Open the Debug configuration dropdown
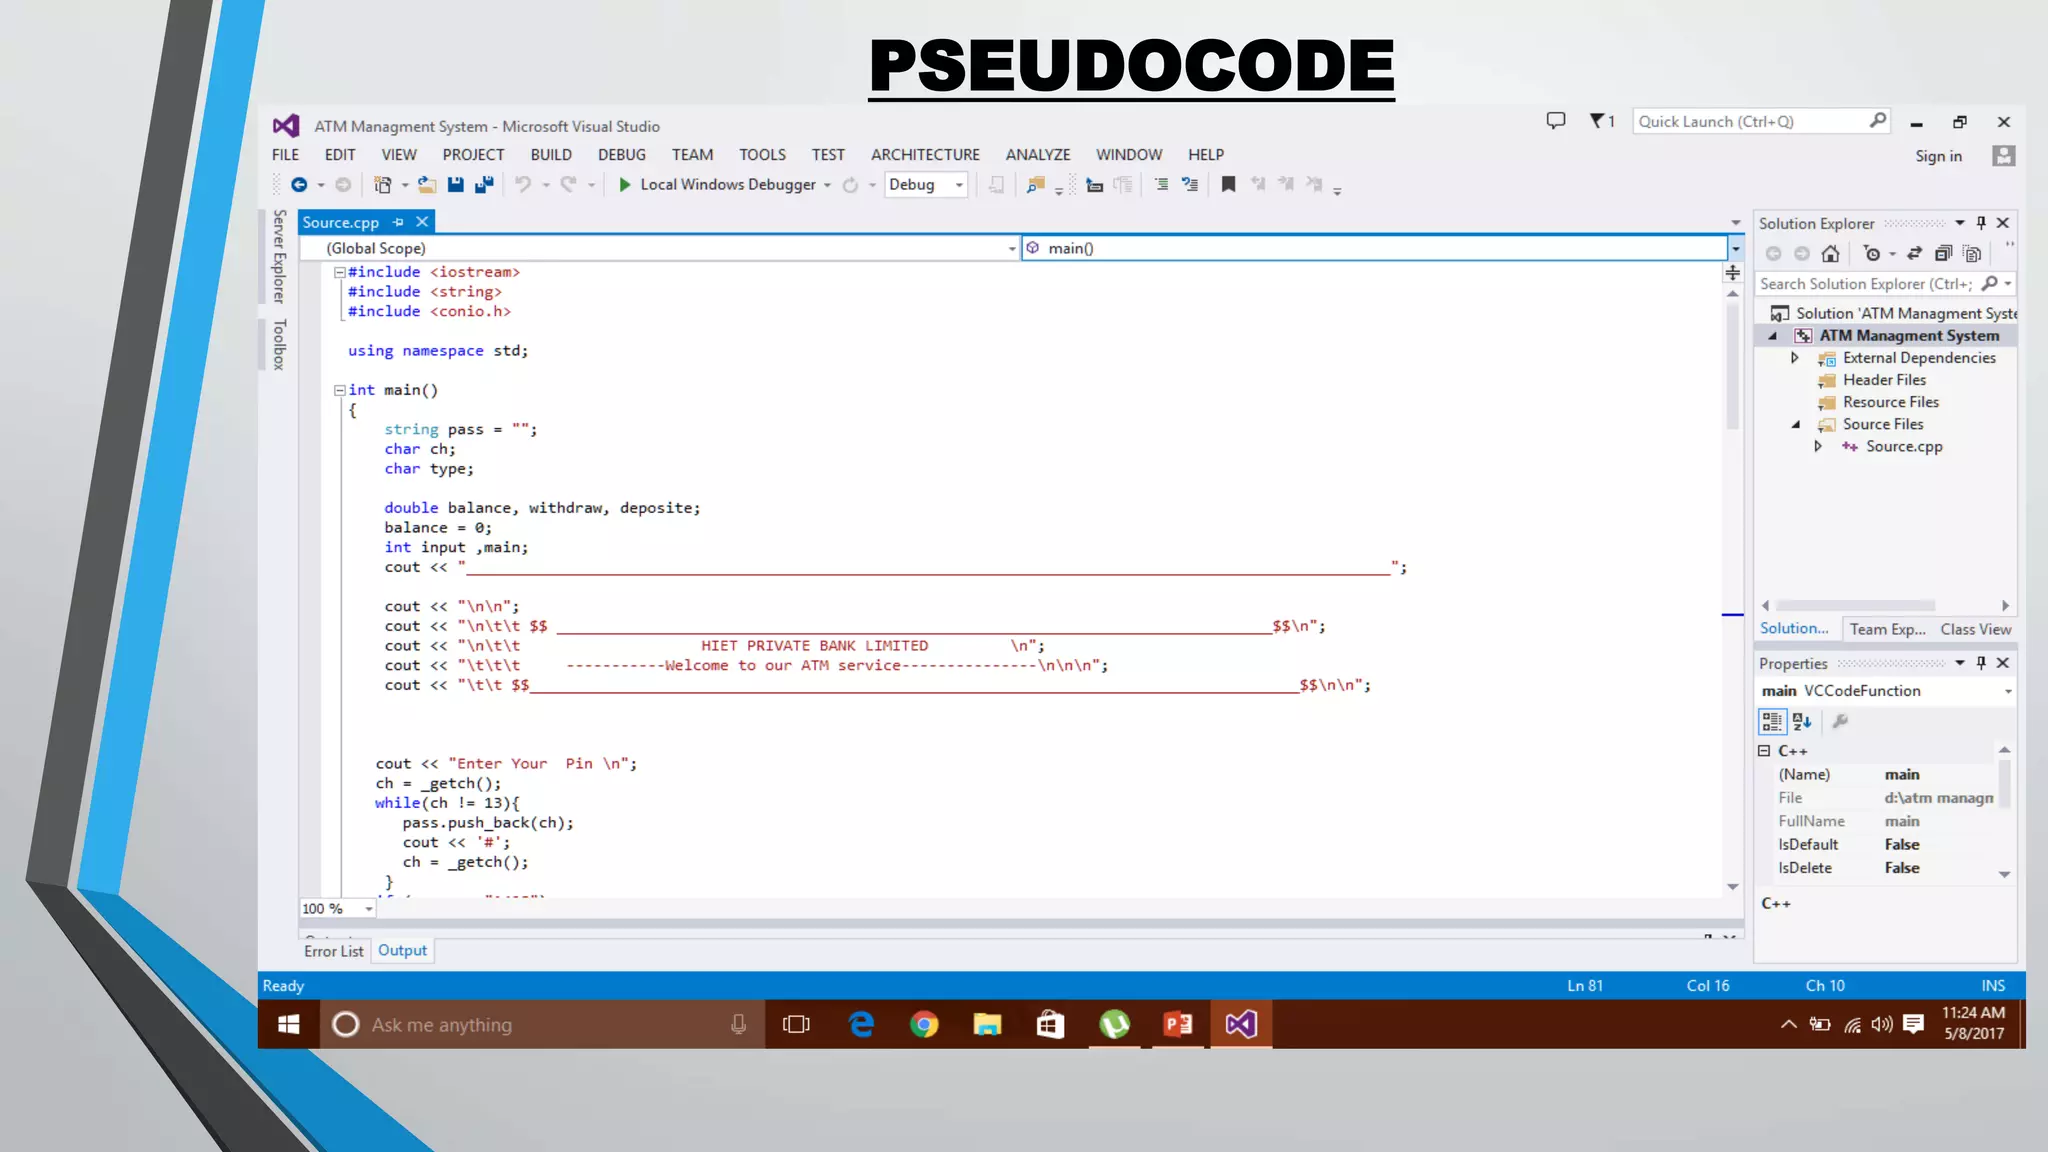The image size is (2048, 1152). [959, 185]
